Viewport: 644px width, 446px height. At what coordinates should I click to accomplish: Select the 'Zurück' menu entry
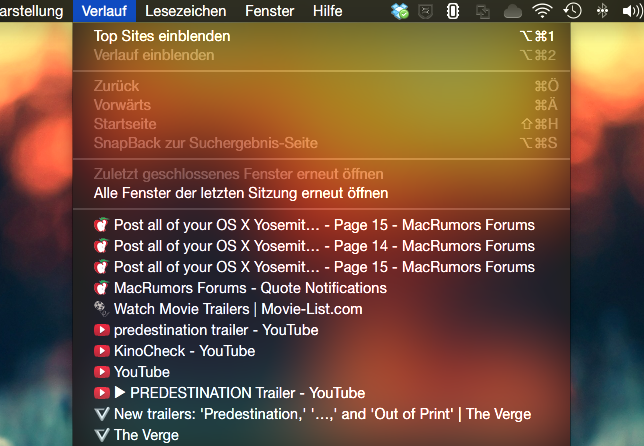[x=322, y=86]
